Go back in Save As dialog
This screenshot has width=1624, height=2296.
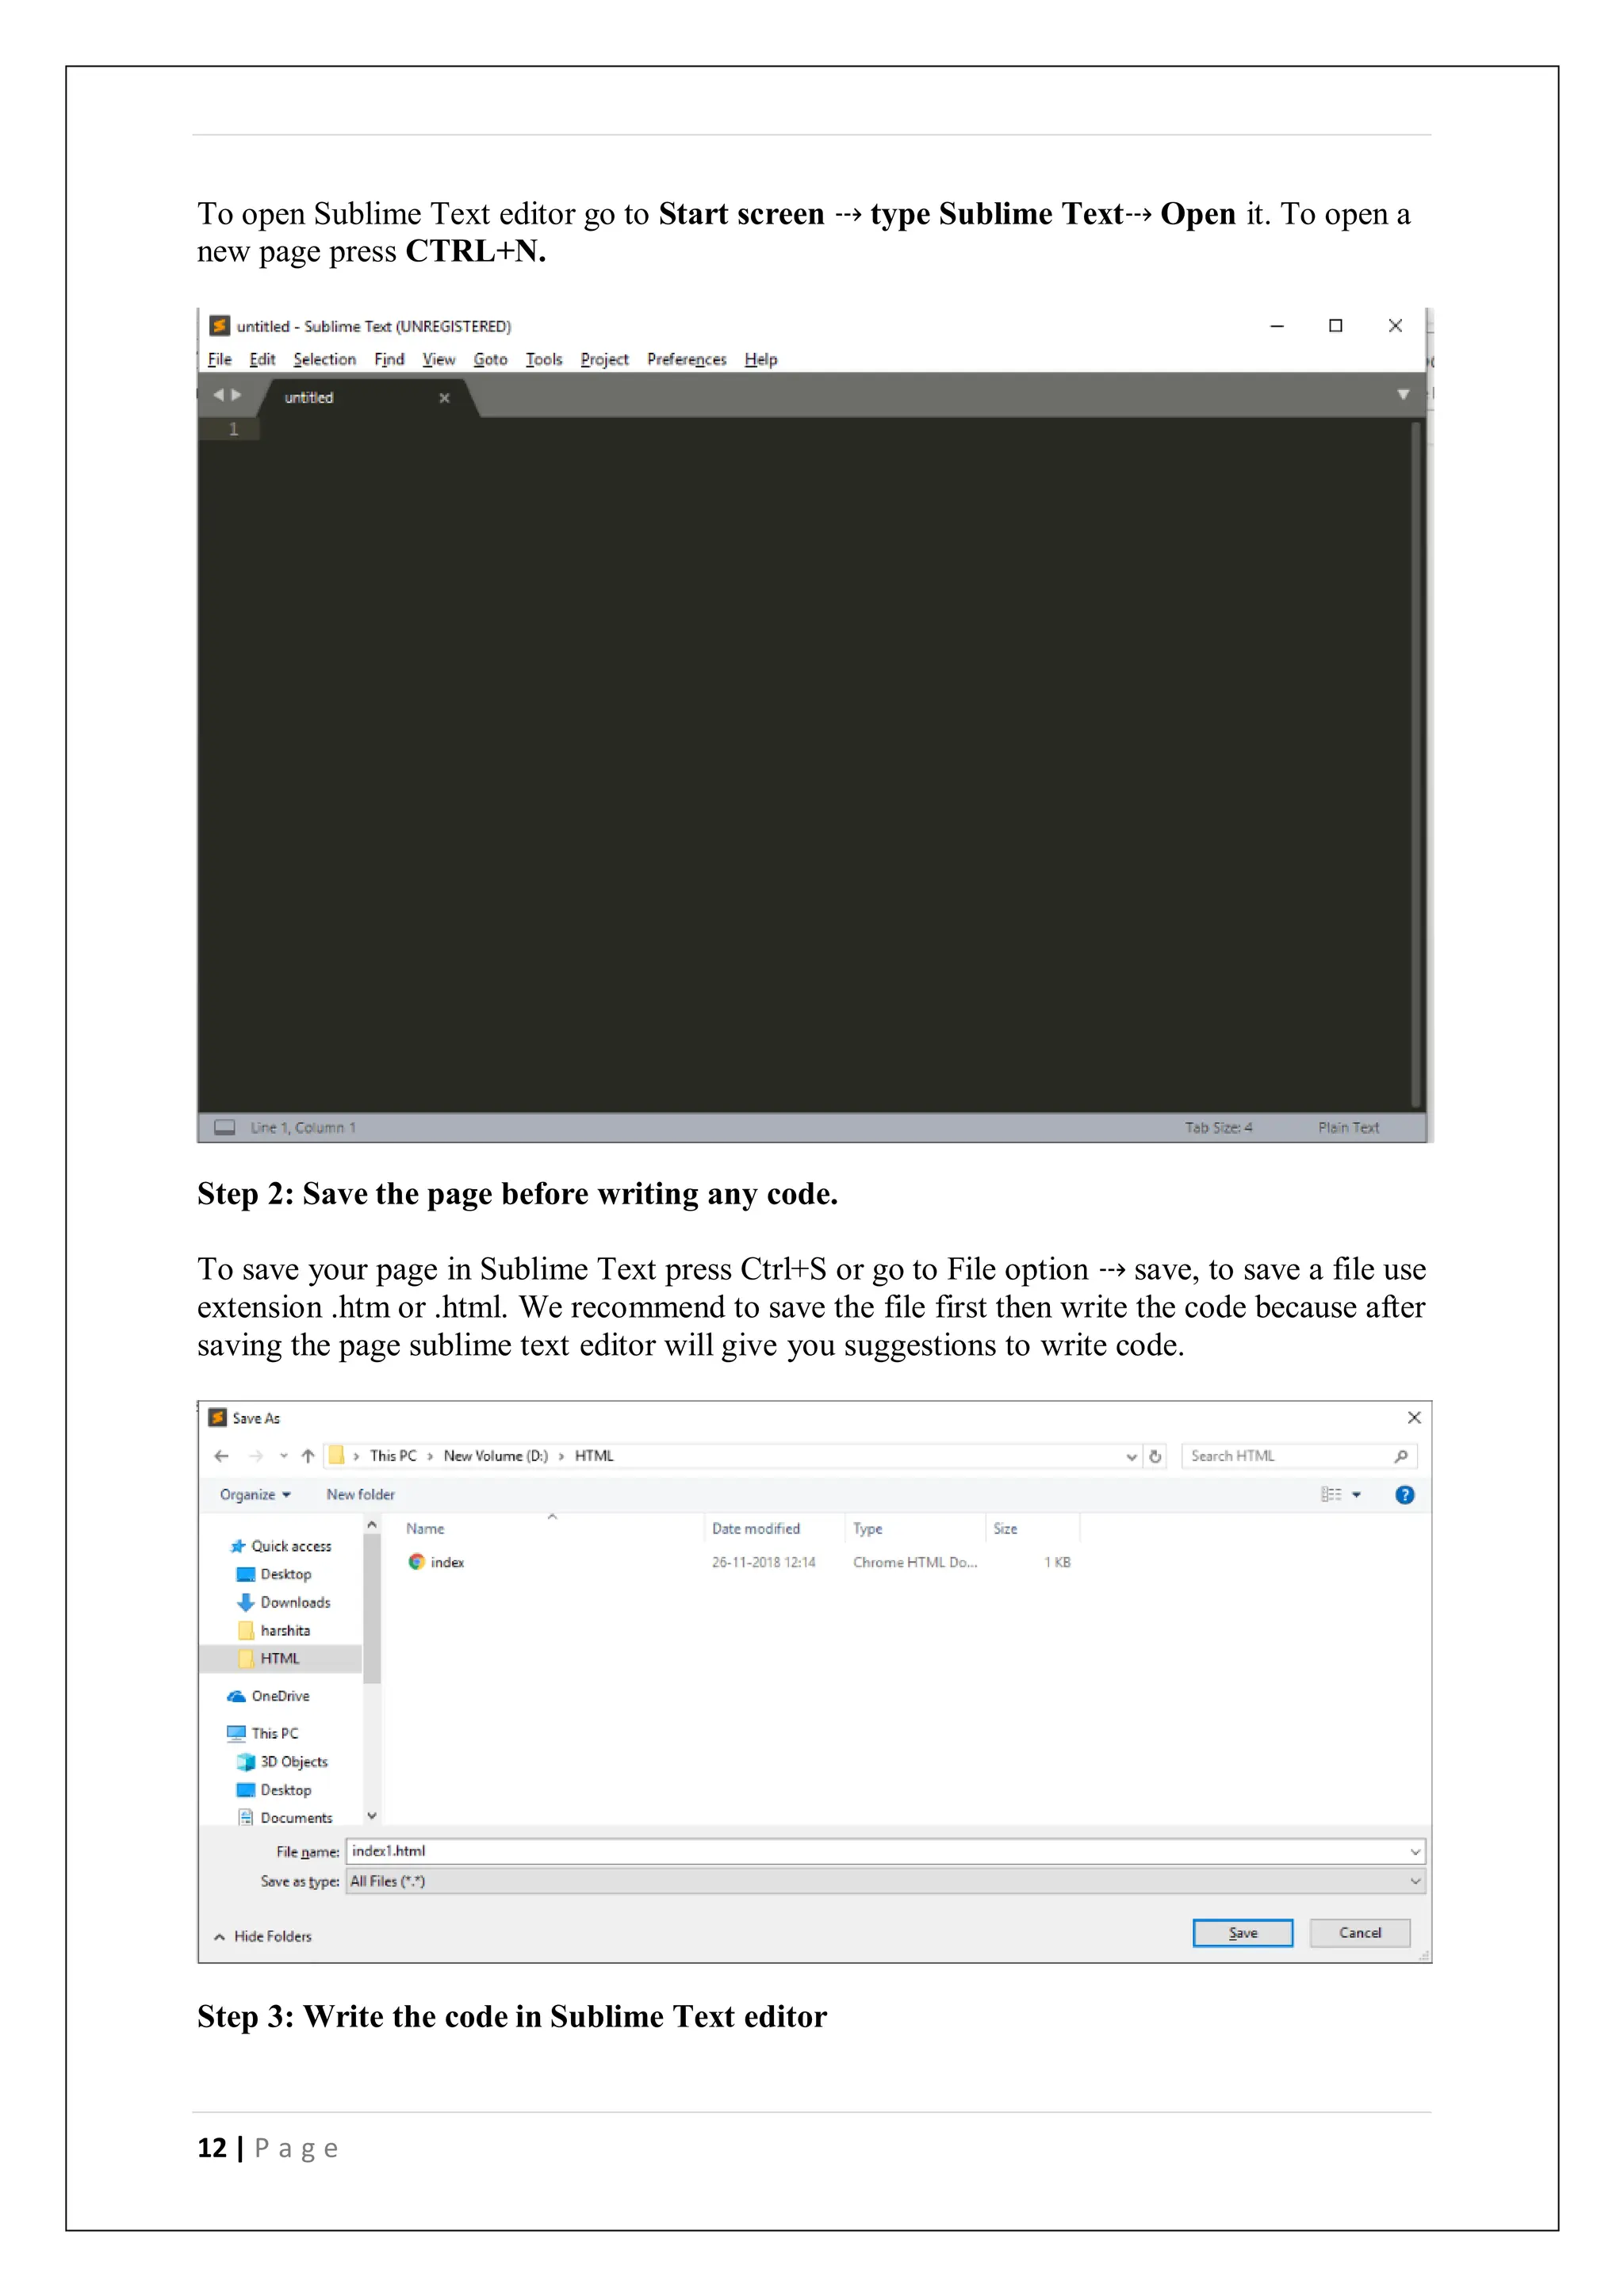(222, 1456)
